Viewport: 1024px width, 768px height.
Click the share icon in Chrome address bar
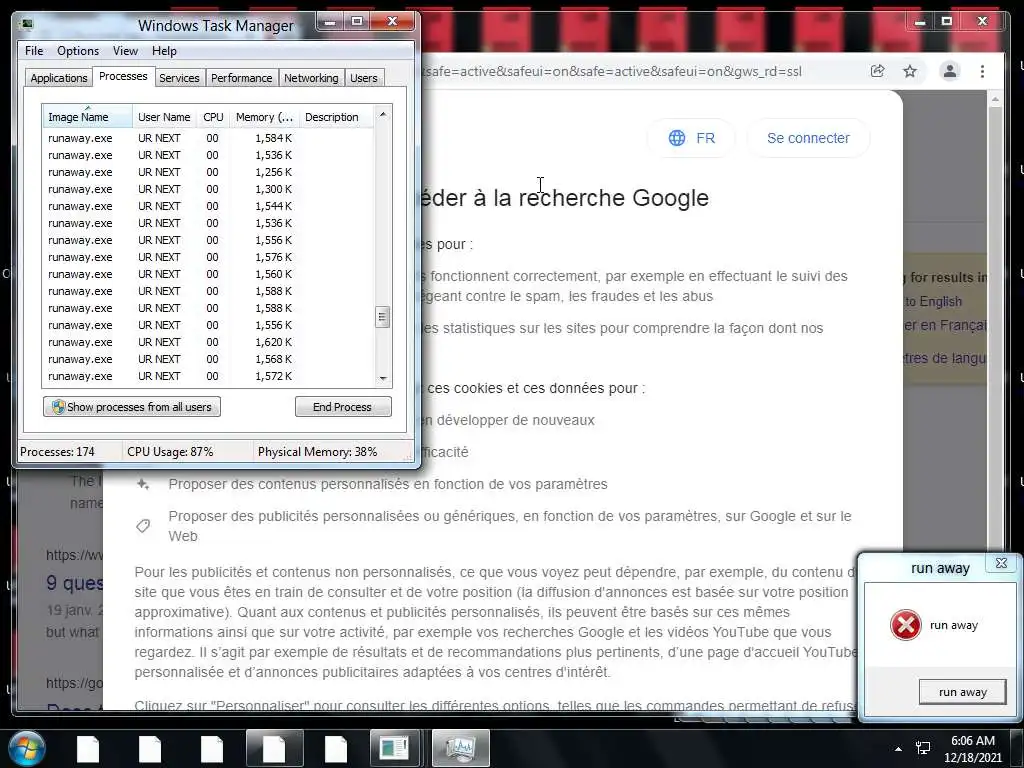pos(878,71)
